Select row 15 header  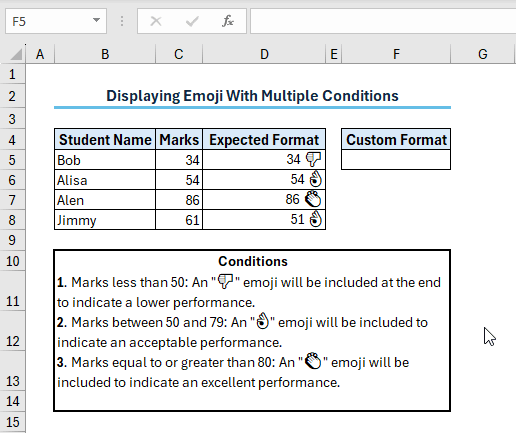coord(12,422)
